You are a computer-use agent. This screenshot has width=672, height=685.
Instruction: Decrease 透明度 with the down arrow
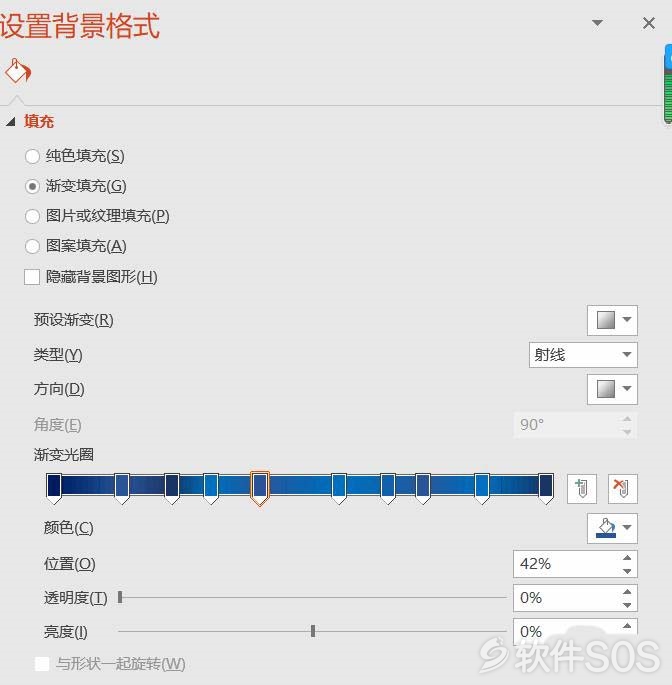click(627, 605)
